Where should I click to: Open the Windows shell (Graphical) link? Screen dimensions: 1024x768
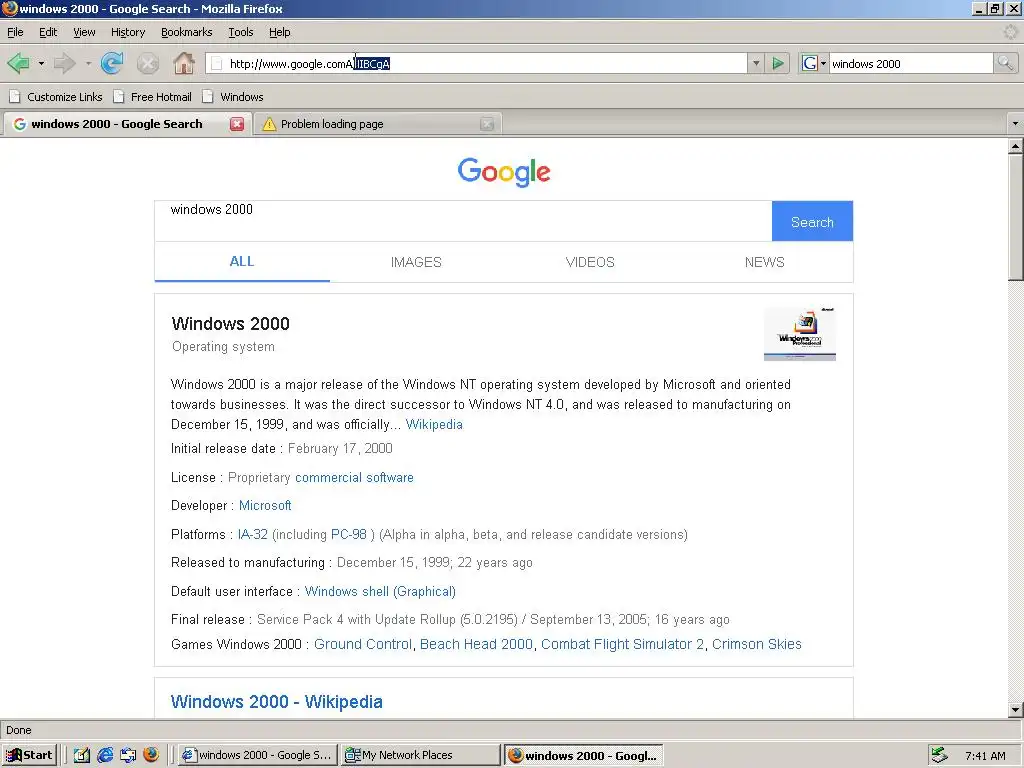[380, 592]
